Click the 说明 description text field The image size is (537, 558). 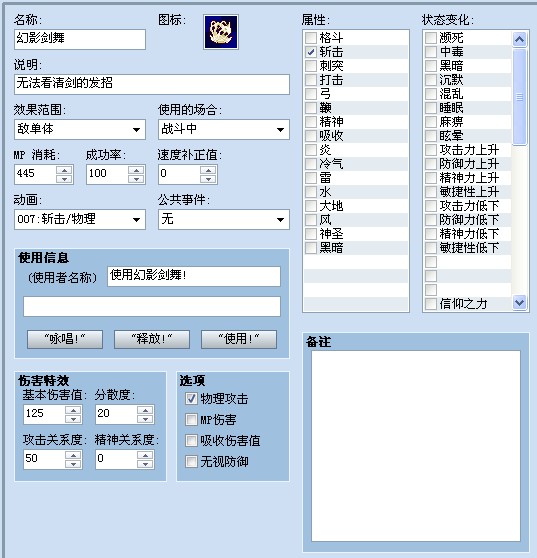(x=152, y=84)
